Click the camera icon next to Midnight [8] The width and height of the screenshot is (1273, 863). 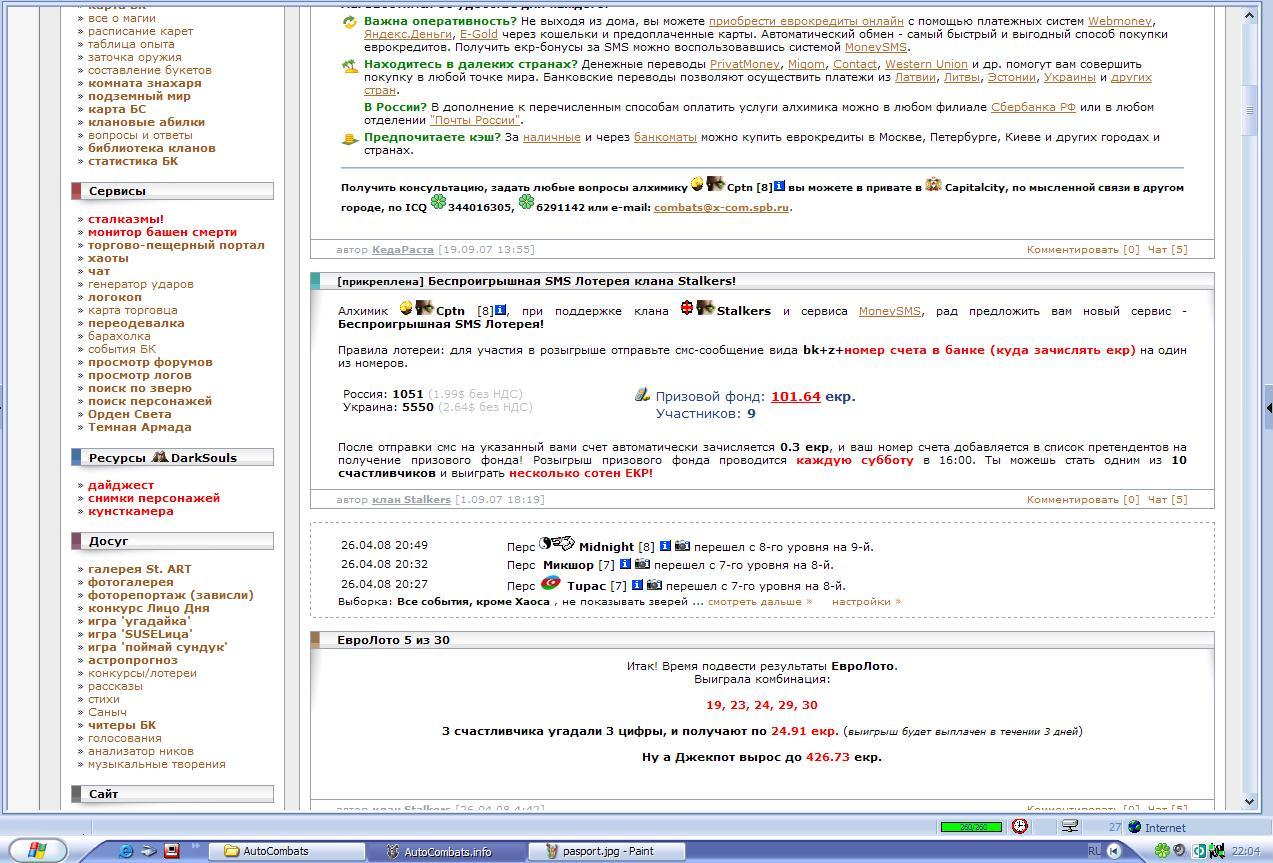(682, 546)
